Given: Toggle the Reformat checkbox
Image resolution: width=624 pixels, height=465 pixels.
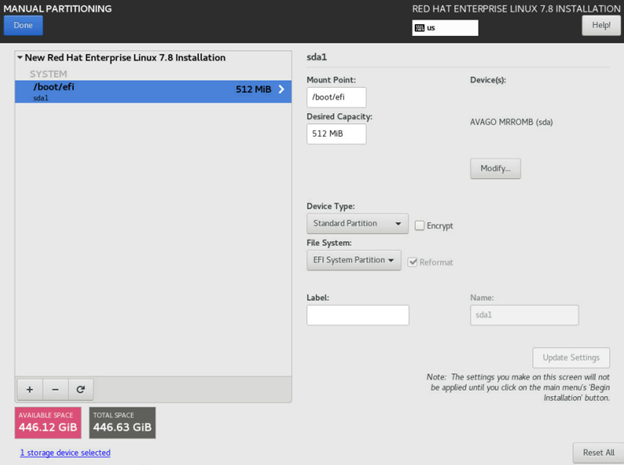Looking at the screenshot, I should [413, 262].
